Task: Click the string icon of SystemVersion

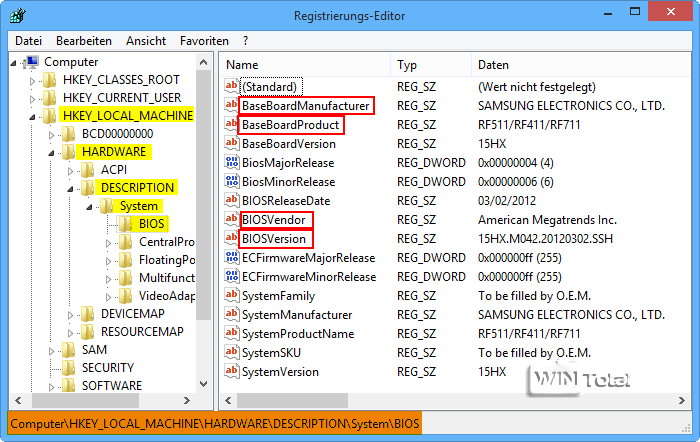Action: pos(231,371)
